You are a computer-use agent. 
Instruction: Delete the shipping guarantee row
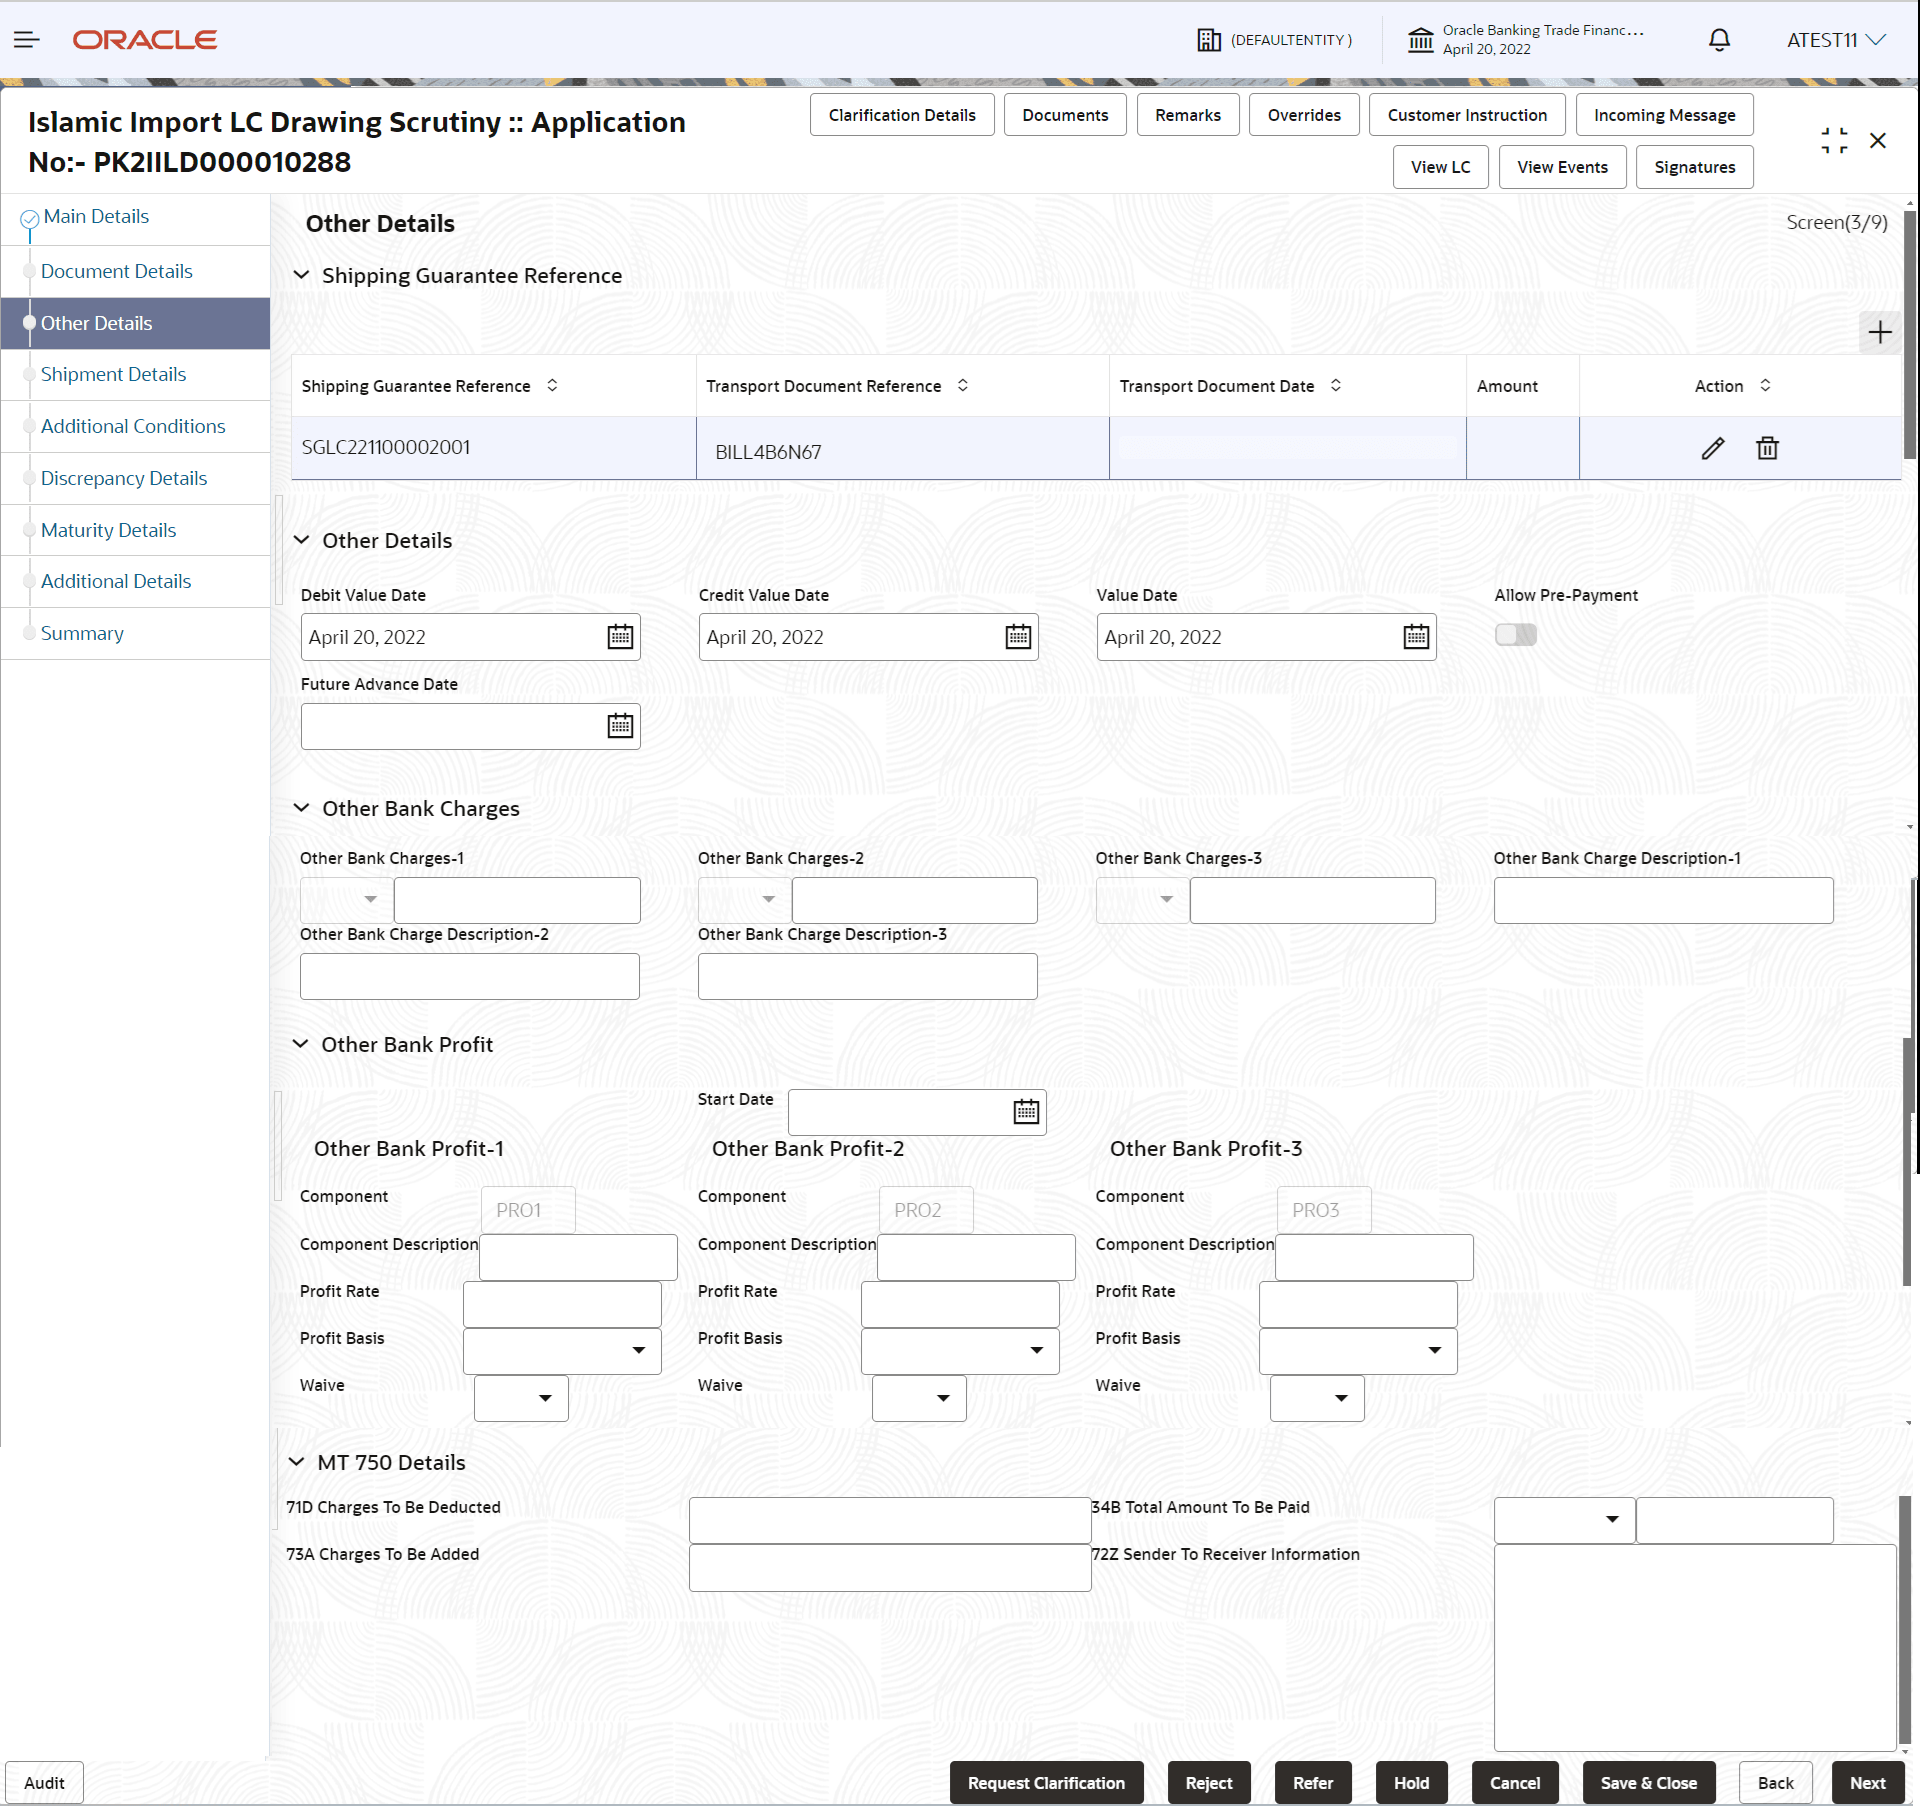click(x=1767, y=448)
